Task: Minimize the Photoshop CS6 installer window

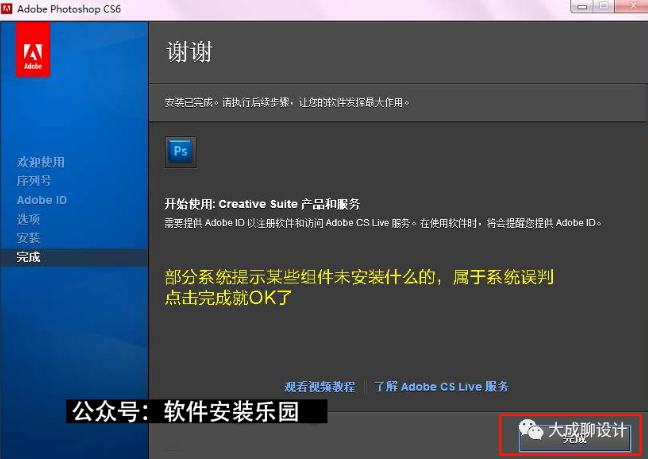Action: 580,7
